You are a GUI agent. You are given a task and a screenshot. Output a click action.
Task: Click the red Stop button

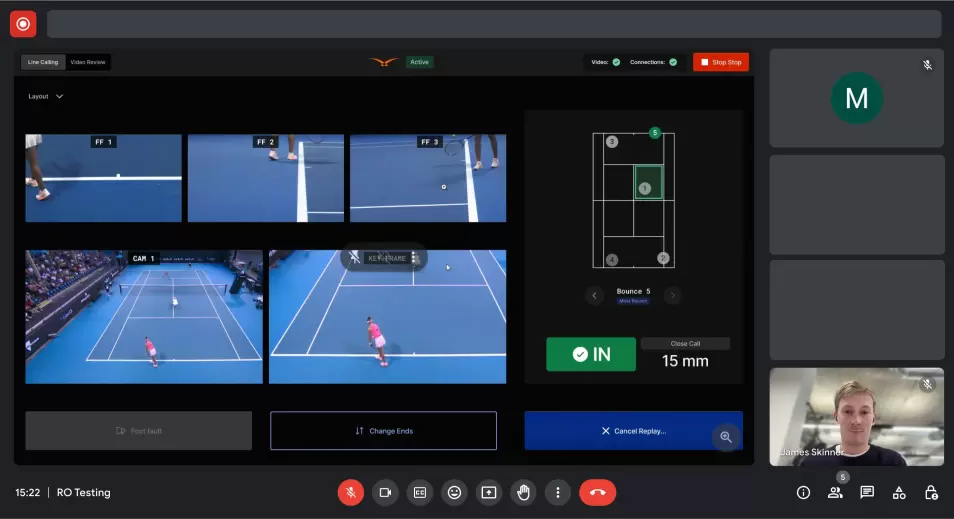pyautogui.click(x=721, y=62)
